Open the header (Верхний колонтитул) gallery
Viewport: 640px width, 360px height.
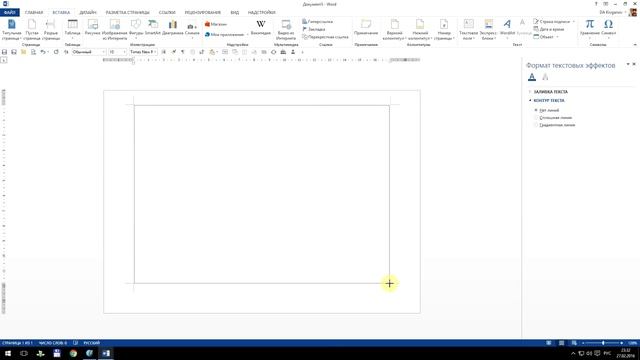[x=394, y=30]
